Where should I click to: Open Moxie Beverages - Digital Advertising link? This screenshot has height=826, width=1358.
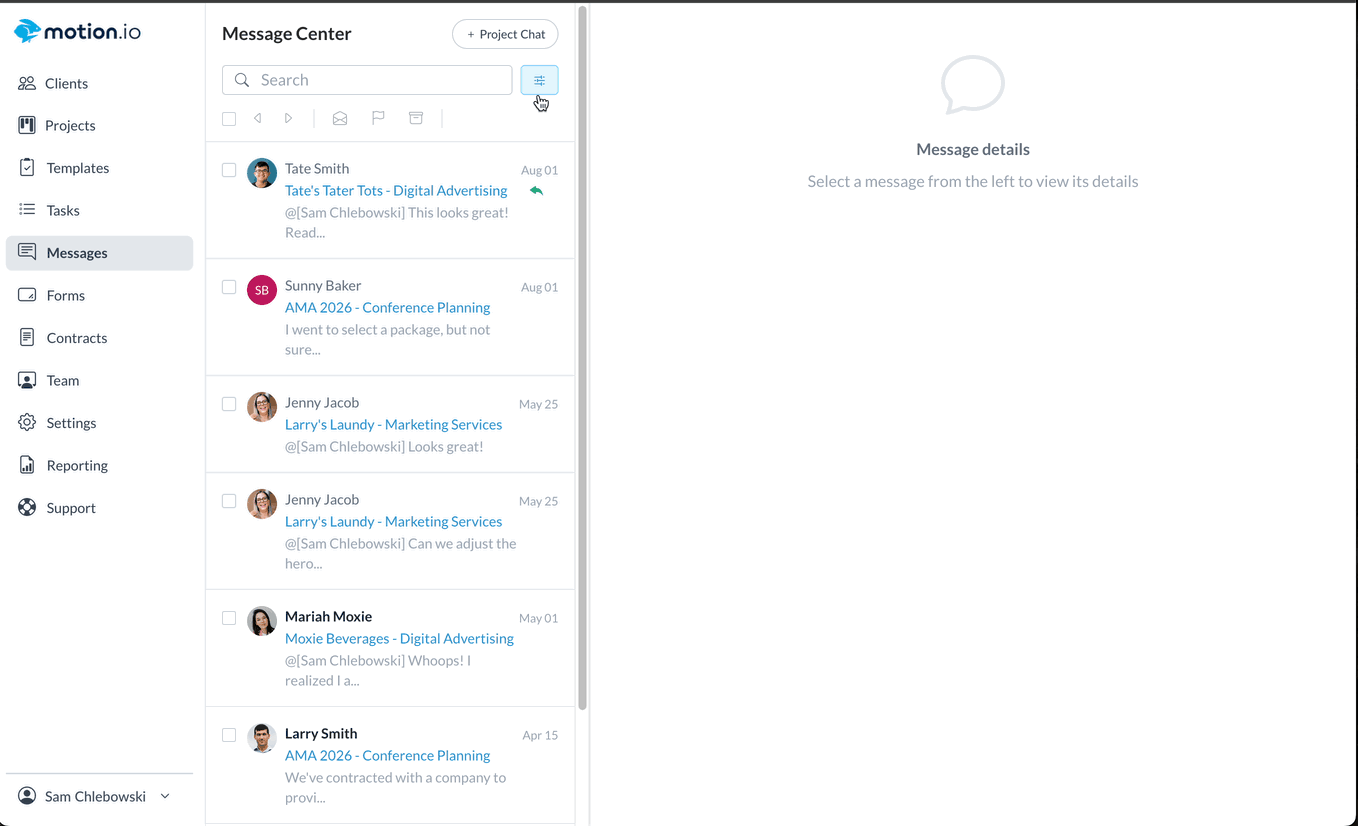(x=399, y=638)
